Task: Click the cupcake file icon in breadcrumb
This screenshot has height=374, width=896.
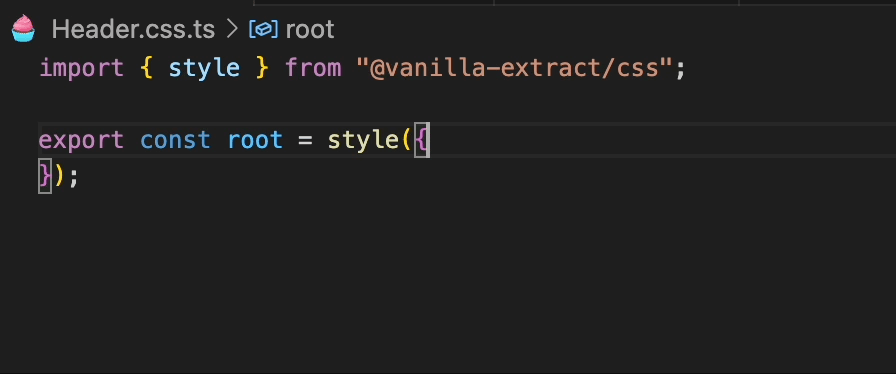Action: 23,29
